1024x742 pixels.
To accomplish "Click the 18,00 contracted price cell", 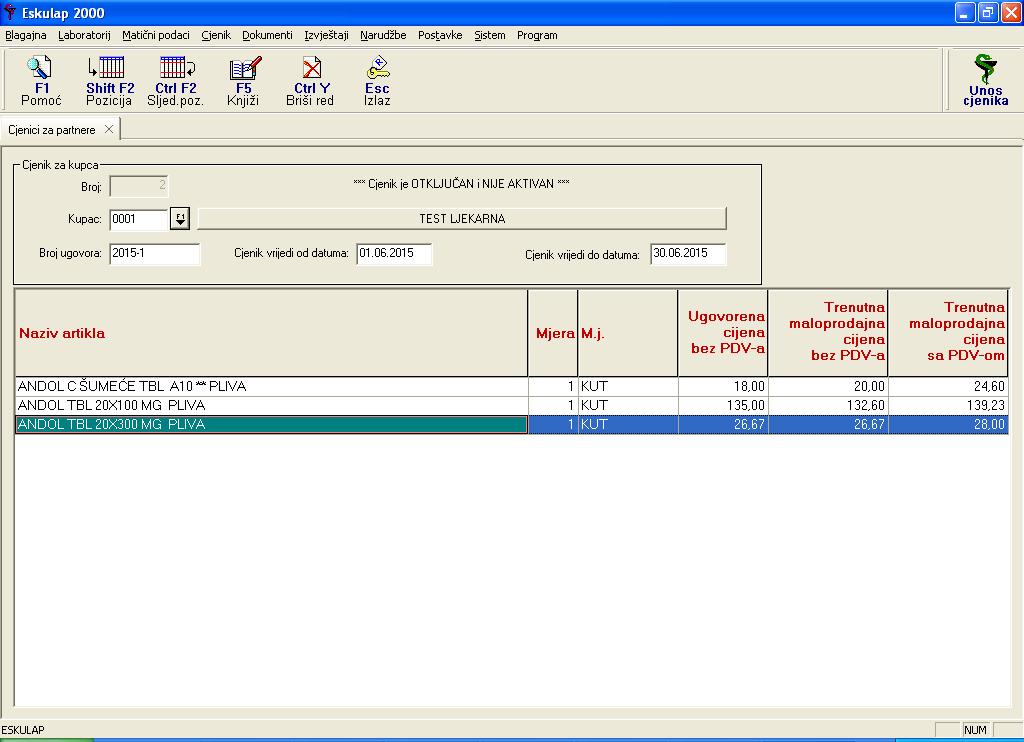I will 723,386.
